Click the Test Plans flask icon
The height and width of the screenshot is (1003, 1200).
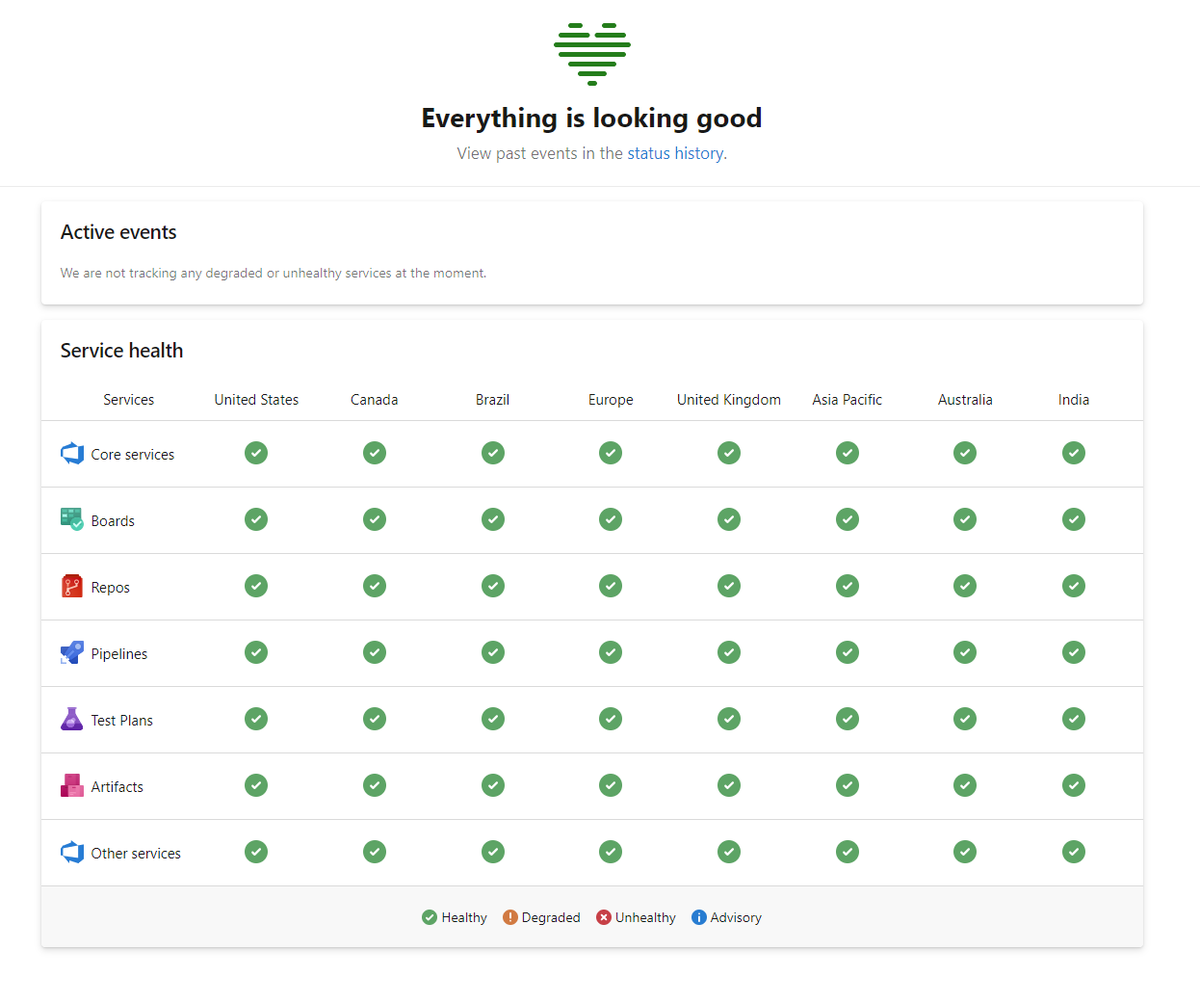click(x=72, y=719)
